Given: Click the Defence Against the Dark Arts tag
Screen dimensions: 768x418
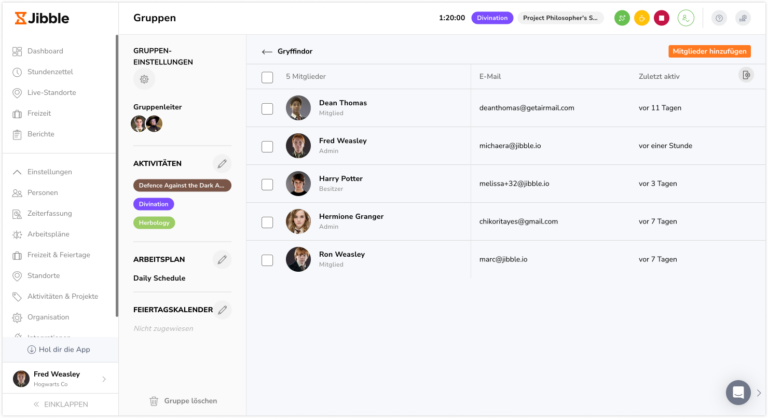Looking at the screenshot, I should click(182, 185).
